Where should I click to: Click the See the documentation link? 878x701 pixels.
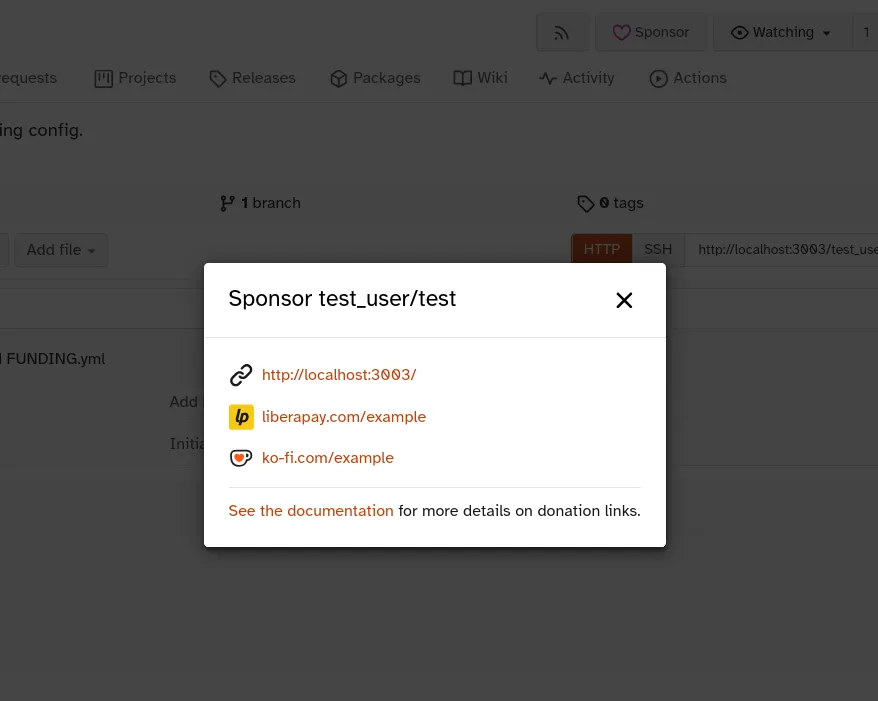pos(311,511)
